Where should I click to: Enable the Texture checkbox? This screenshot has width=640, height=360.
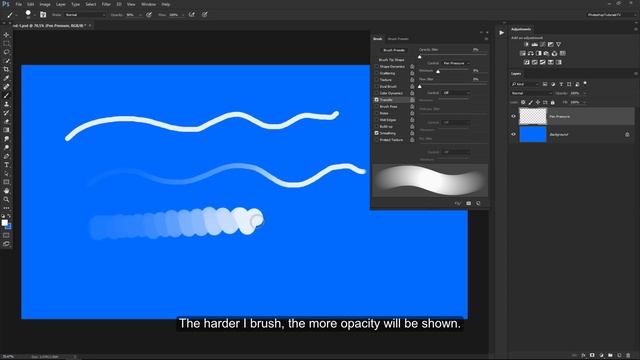(x=376, y=80)
